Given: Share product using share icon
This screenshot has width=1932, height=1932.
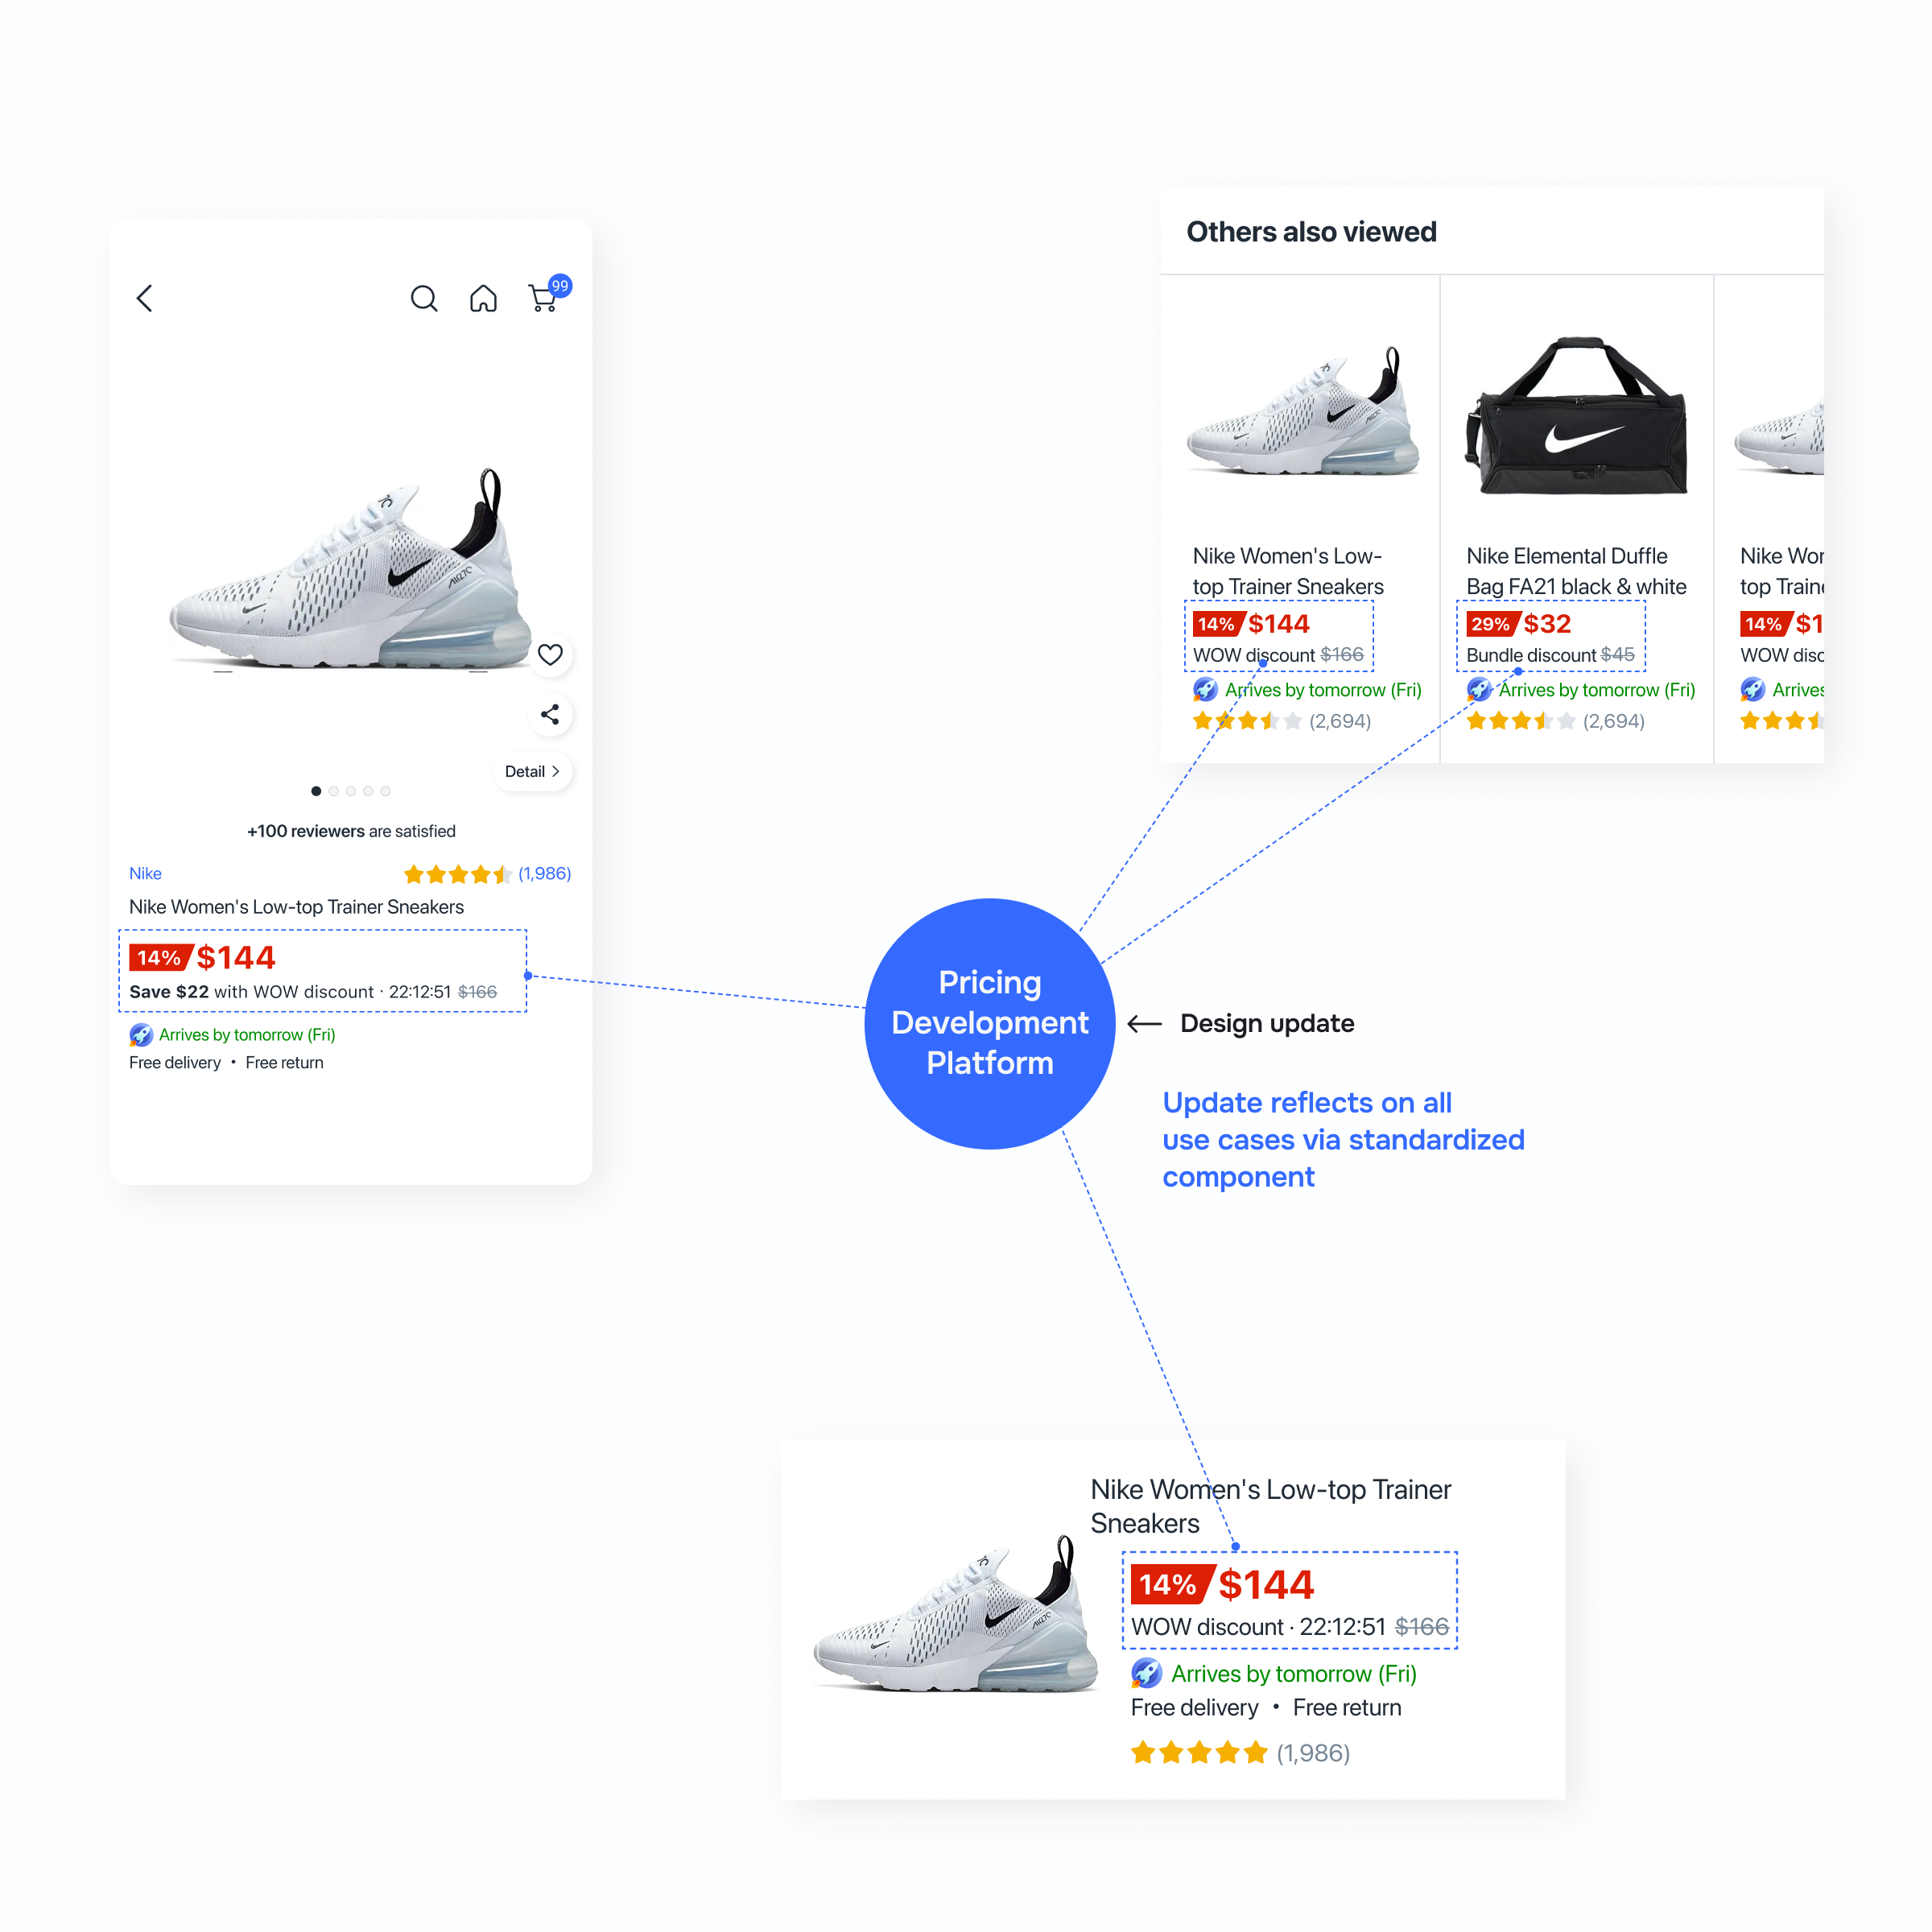Looking at the screenshot, I should [x=550, y=714].
